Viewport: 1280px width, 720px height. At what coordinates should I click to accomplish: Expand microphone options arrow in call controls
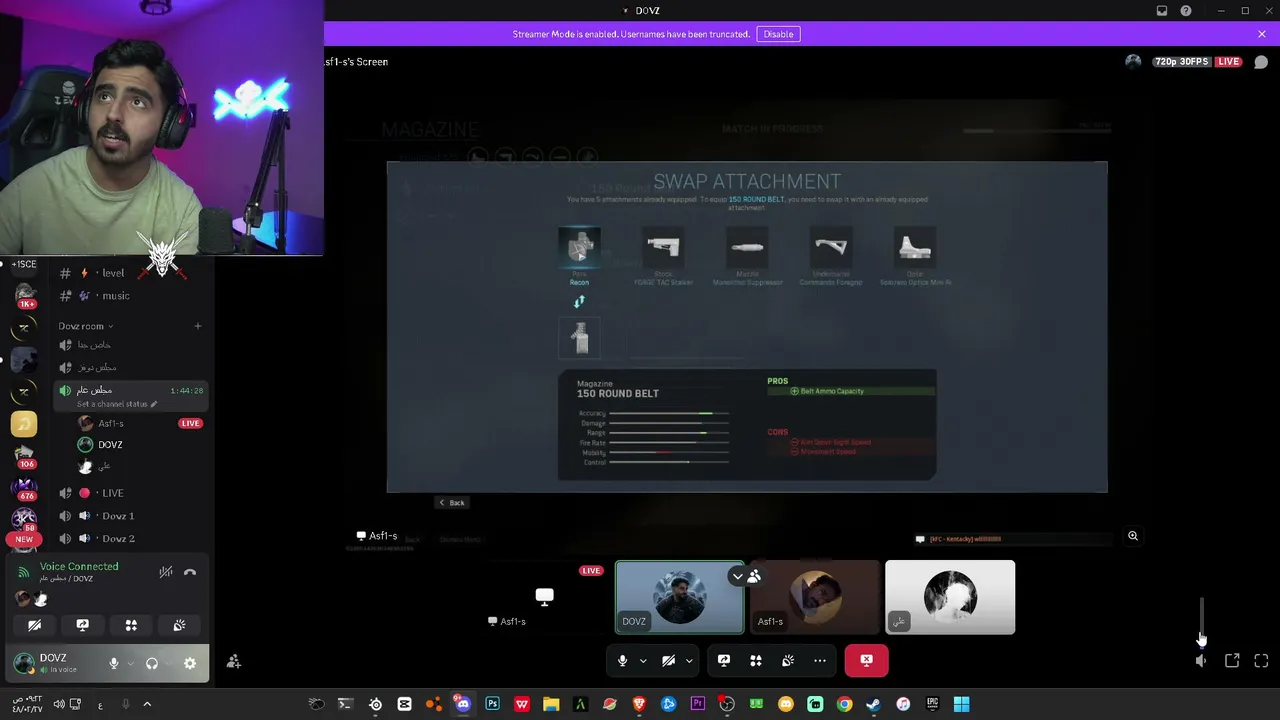[643, 660]
